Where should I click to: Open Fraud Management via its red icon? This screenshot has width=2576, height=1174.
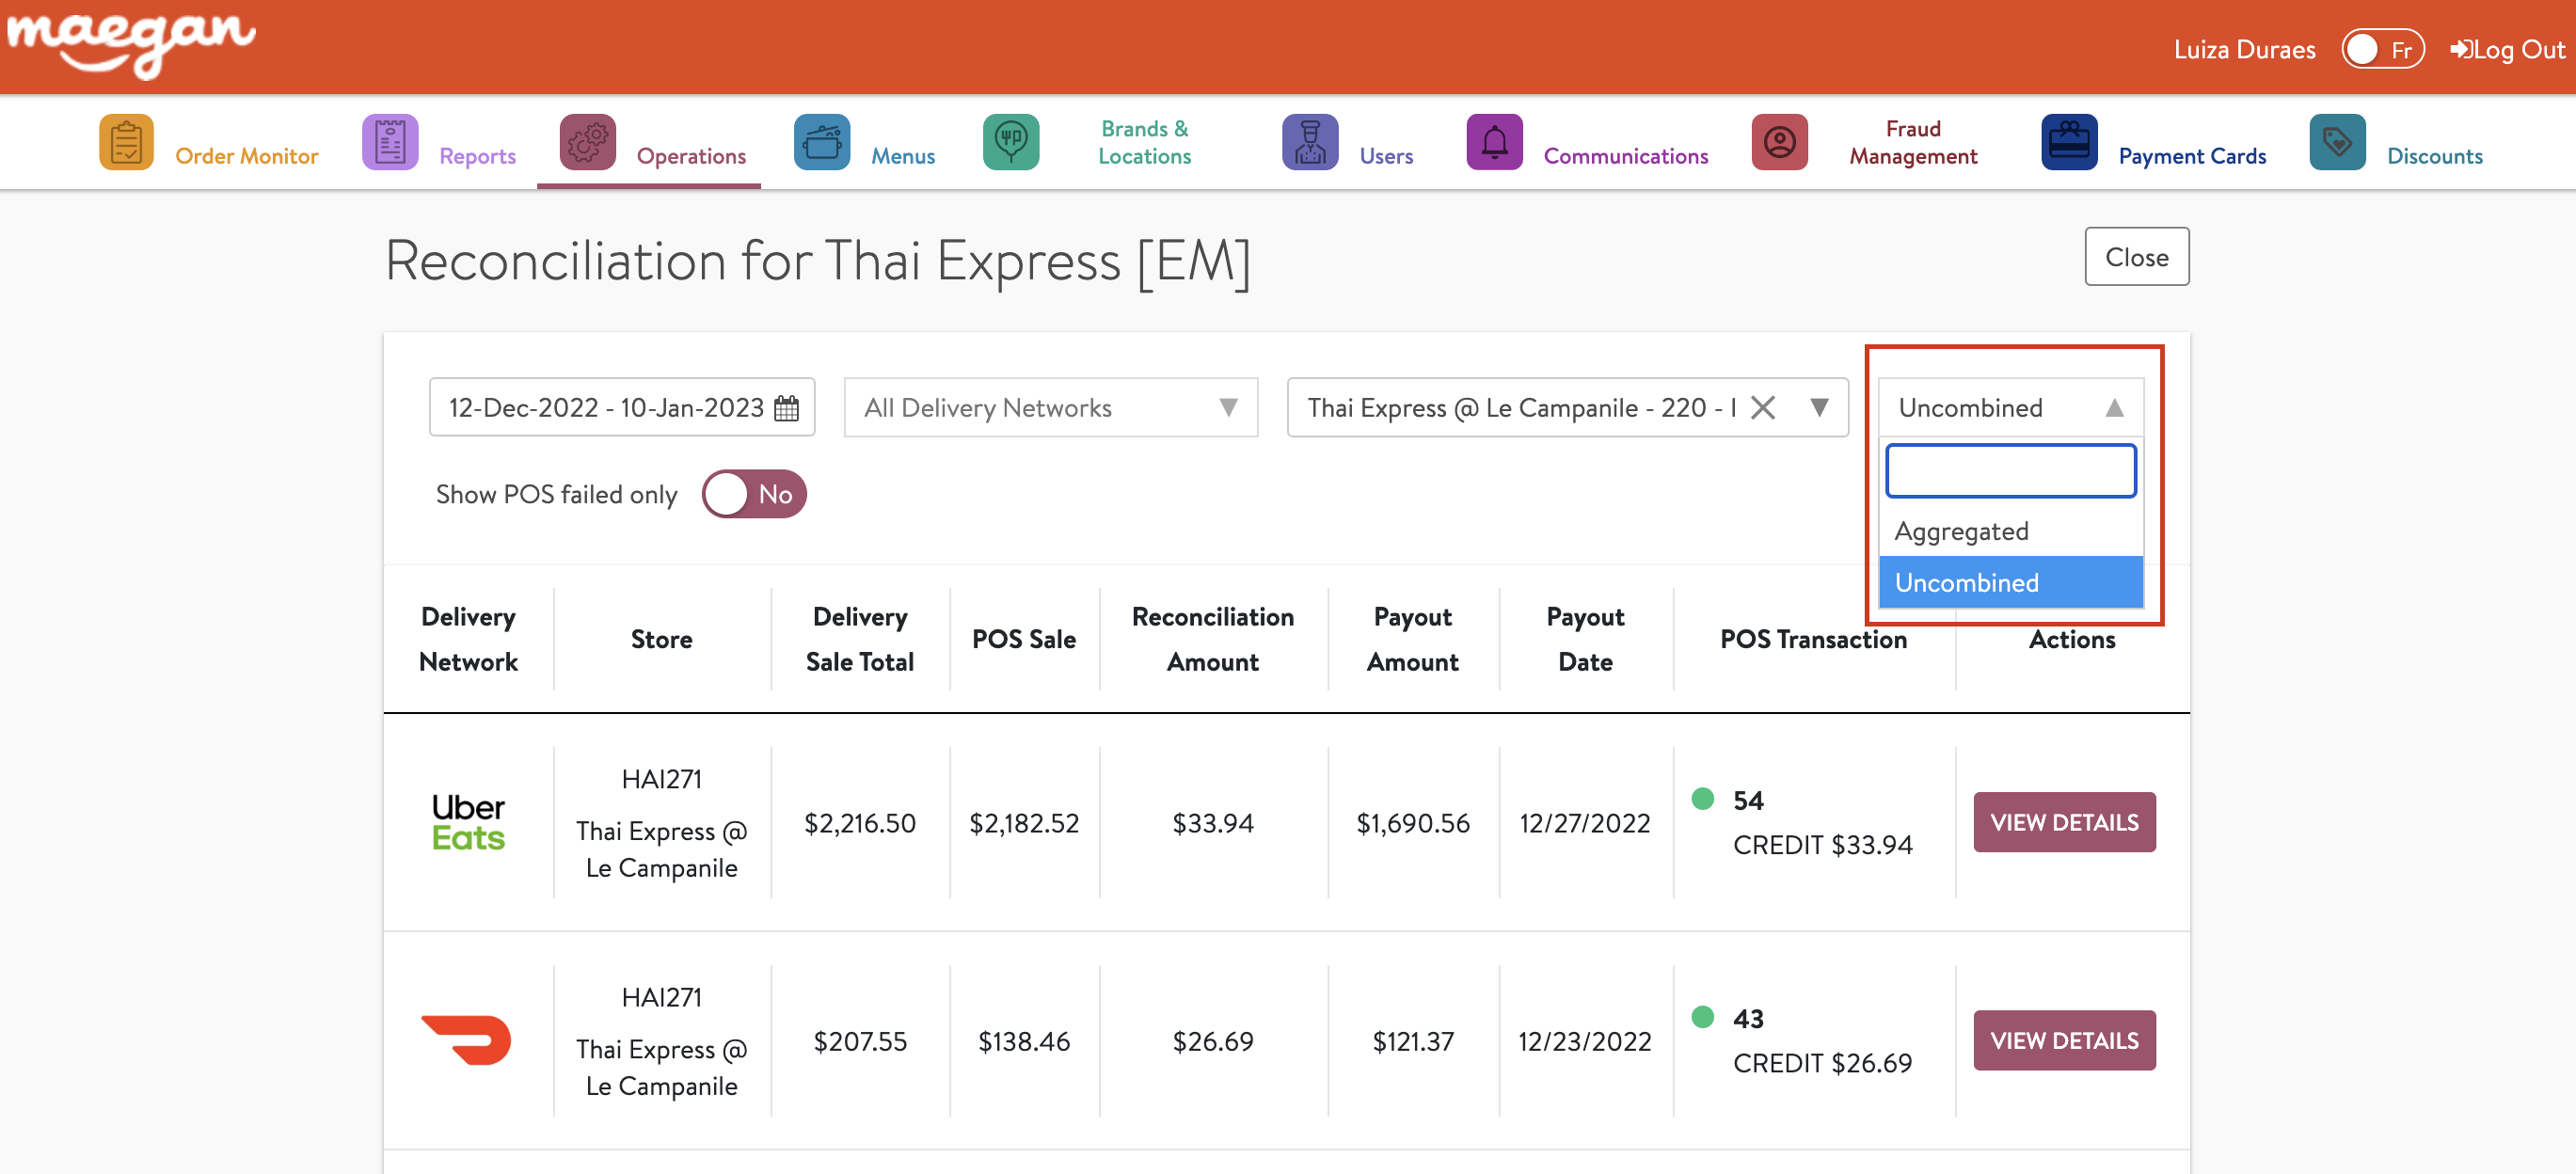[1779, 143]
